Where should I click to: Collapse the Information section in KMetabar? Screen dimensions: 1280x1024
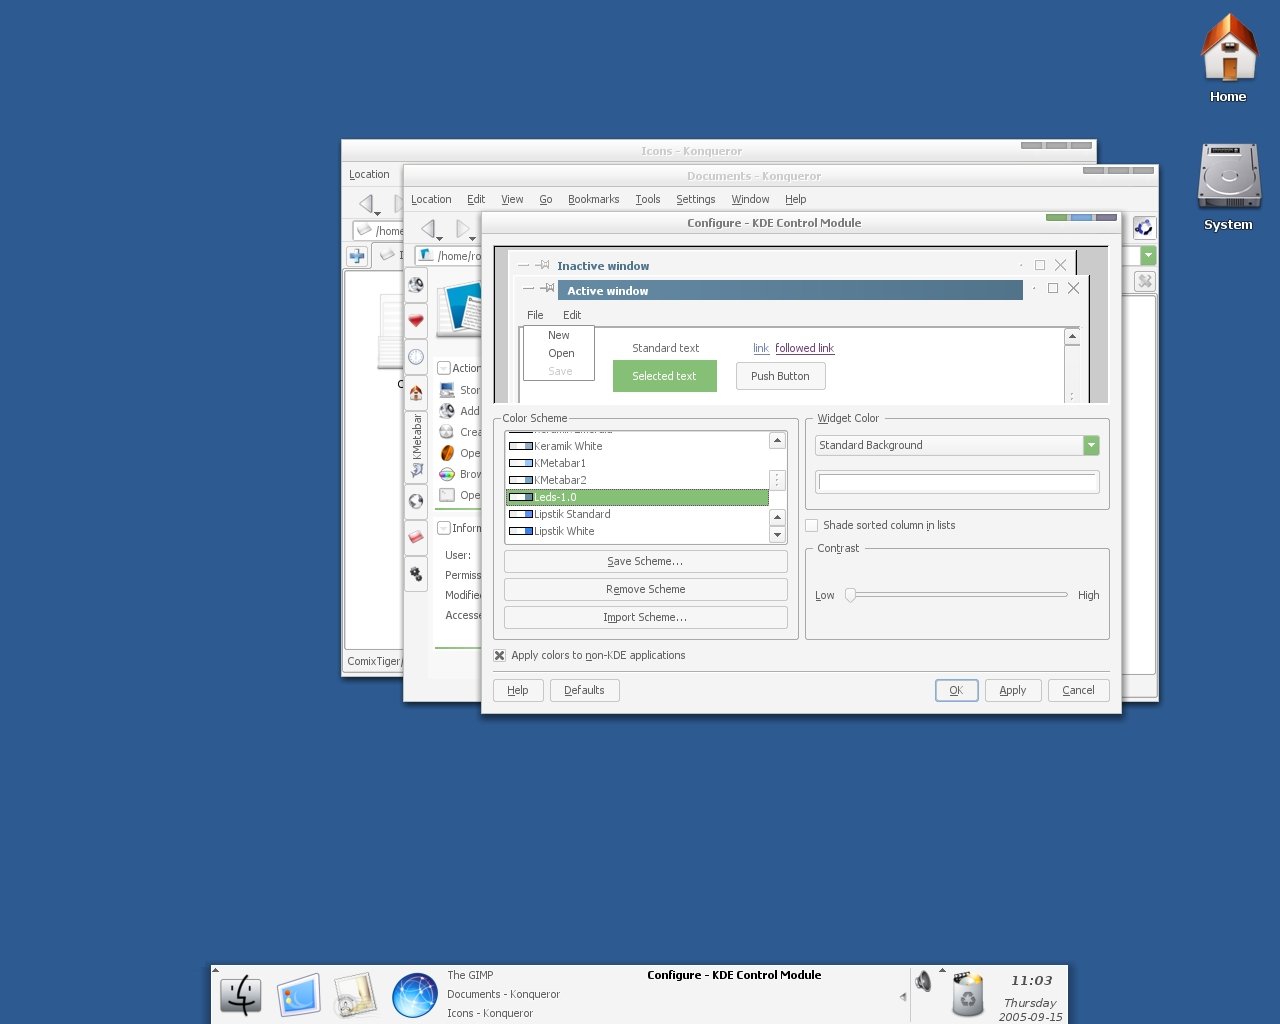[444, 528]
